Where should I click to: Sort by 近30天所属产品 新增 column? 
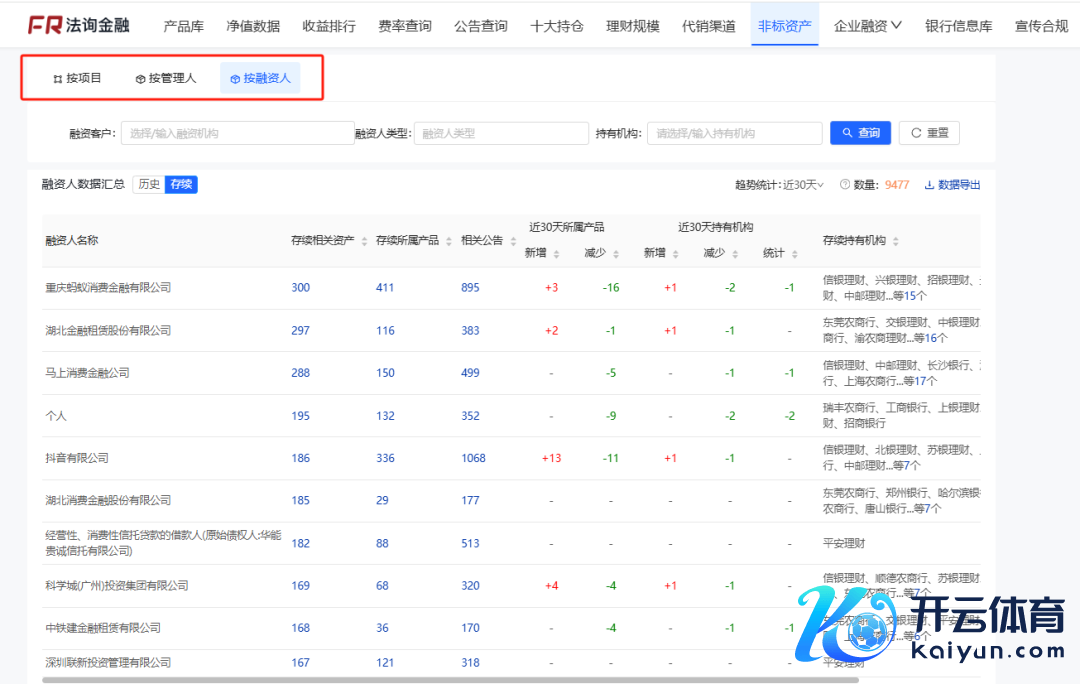(x=556, y=254)
